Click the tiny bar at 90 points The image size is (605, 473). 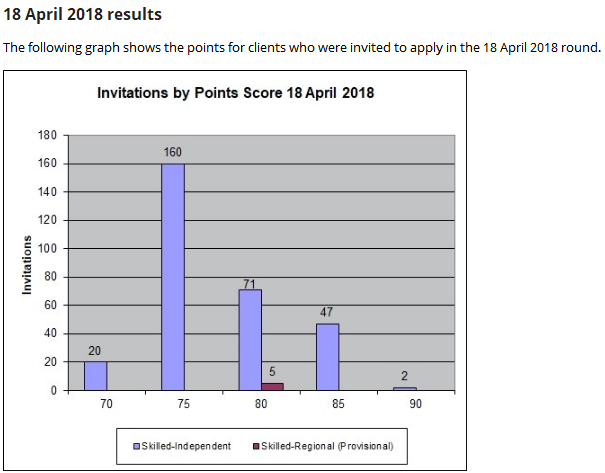pos(405,388)
